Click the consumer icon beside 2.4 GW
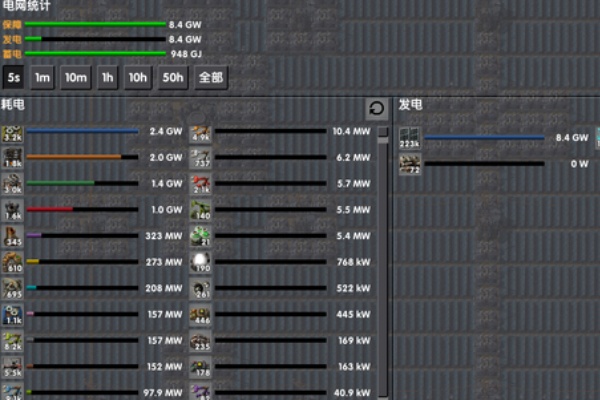The image size is (600, 400). pyautogui.click(x=13, y=132)
